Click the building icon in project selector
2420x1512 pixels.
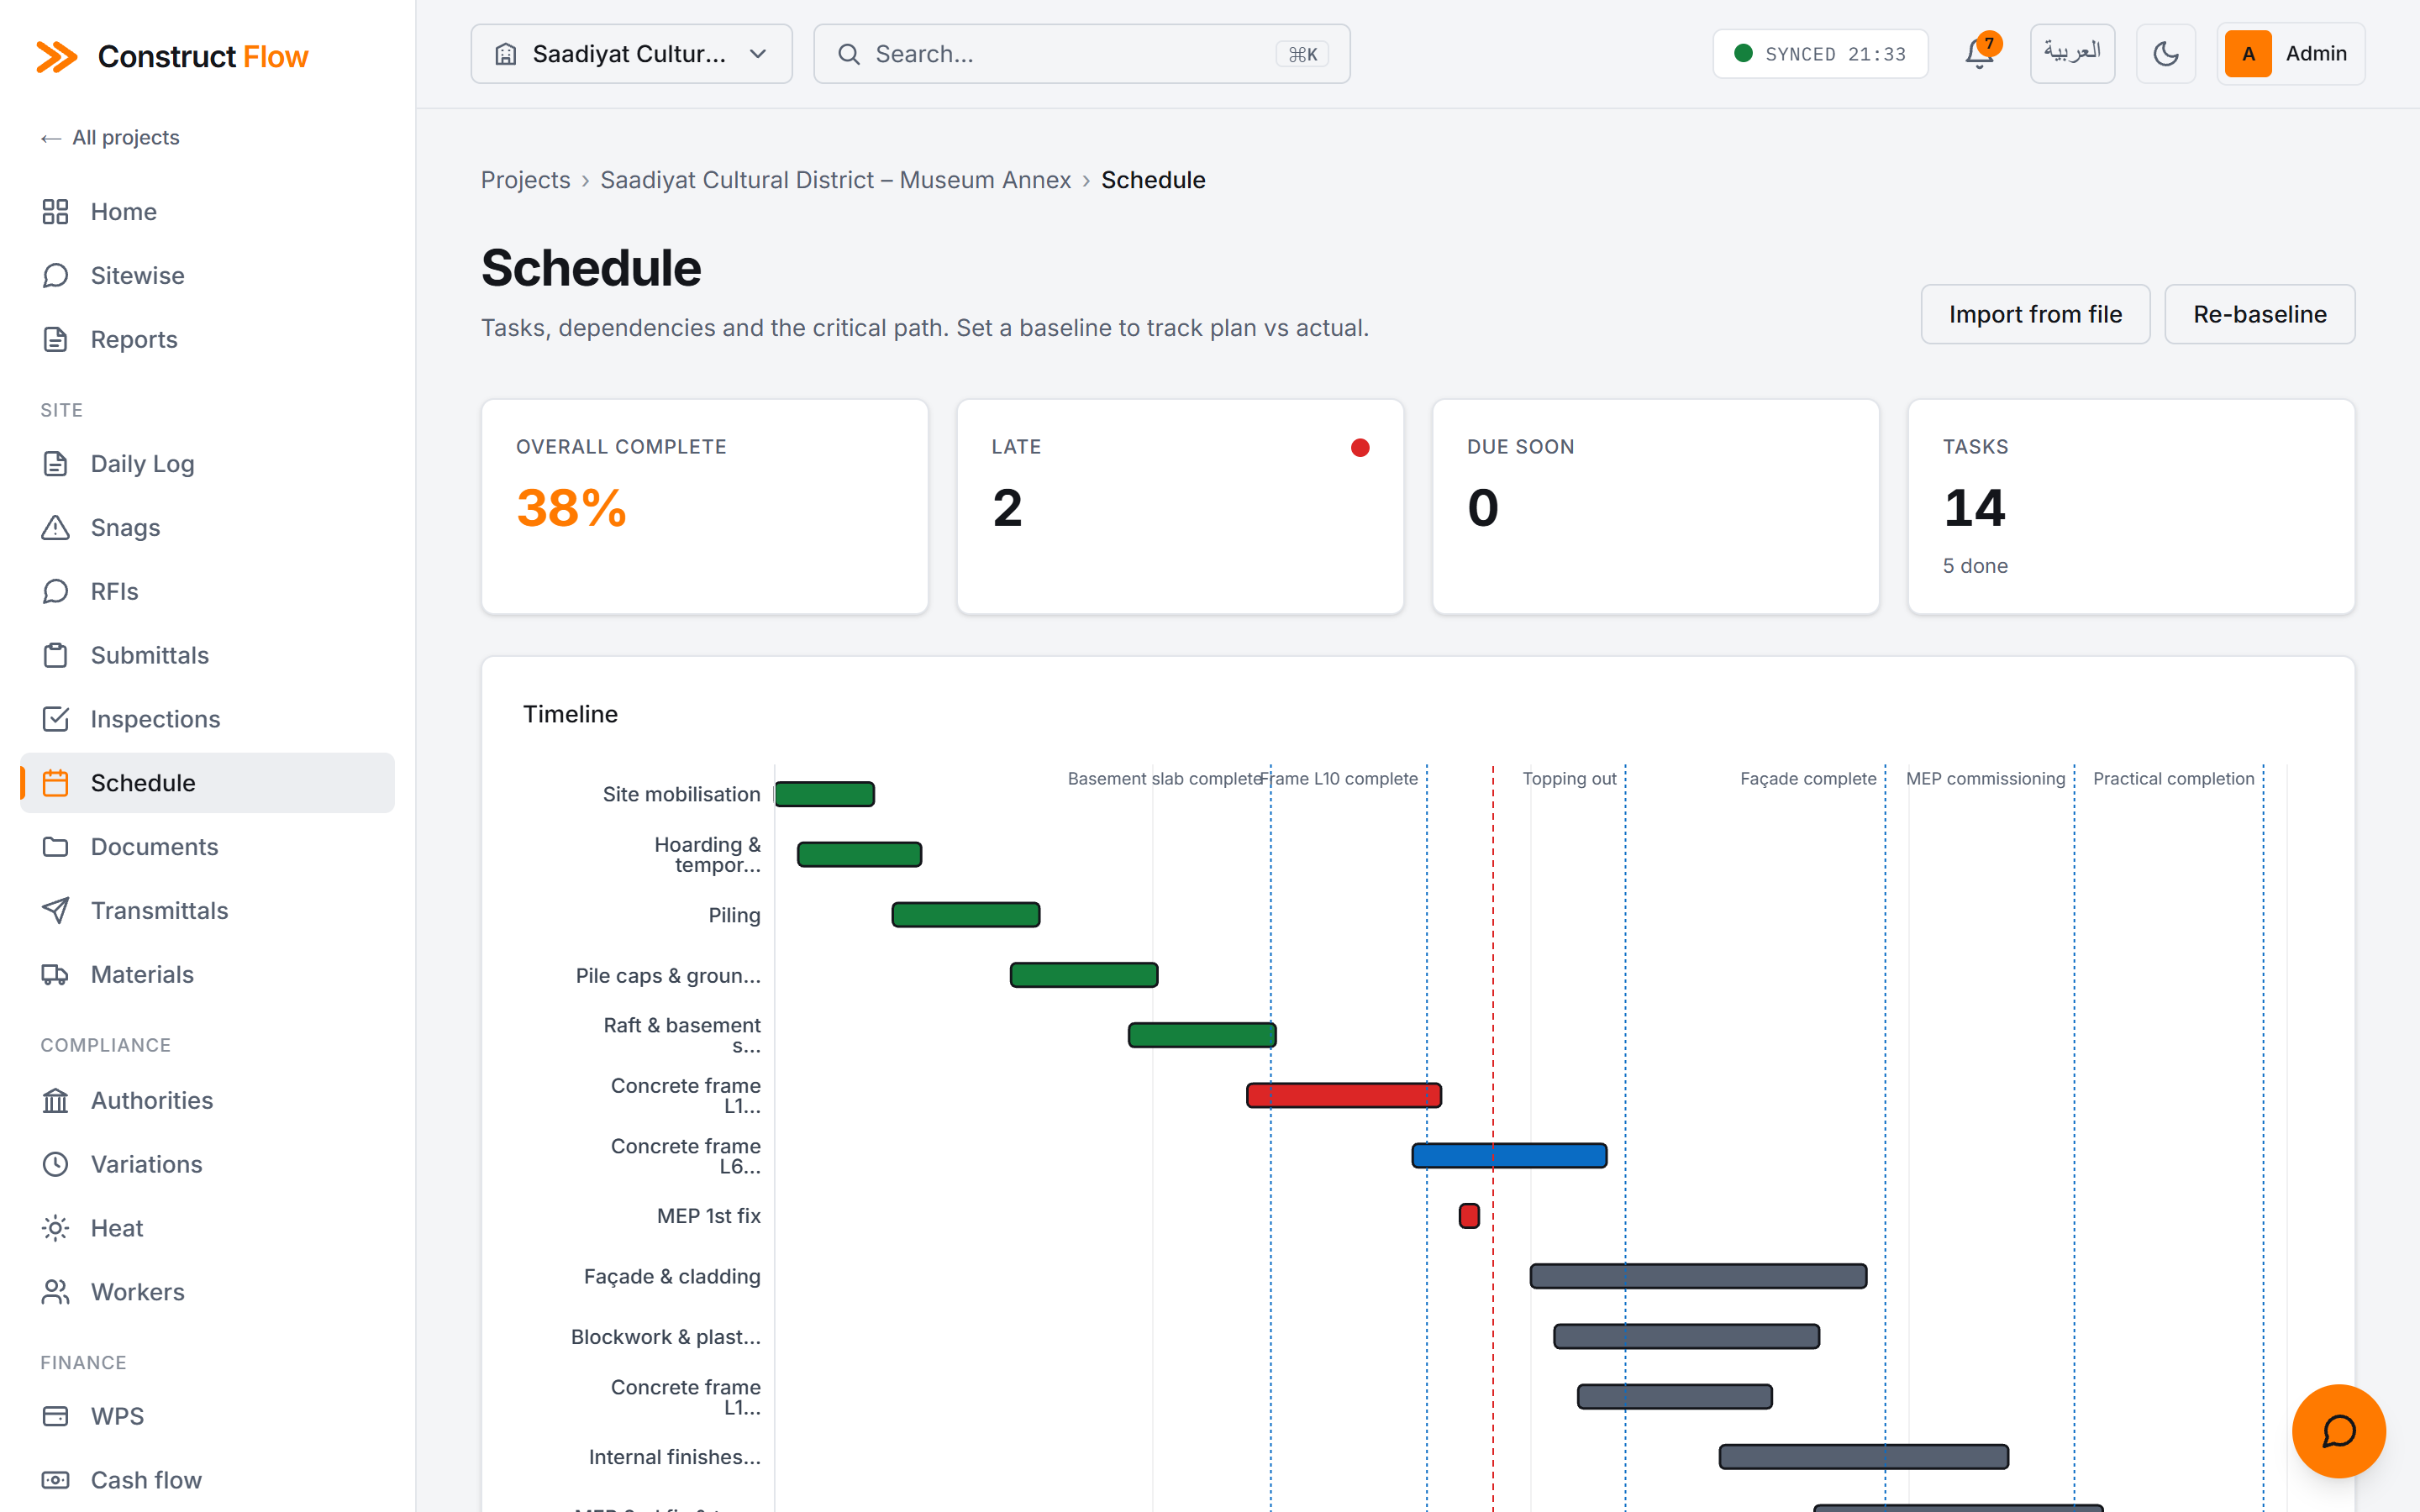tap(506, 54)
